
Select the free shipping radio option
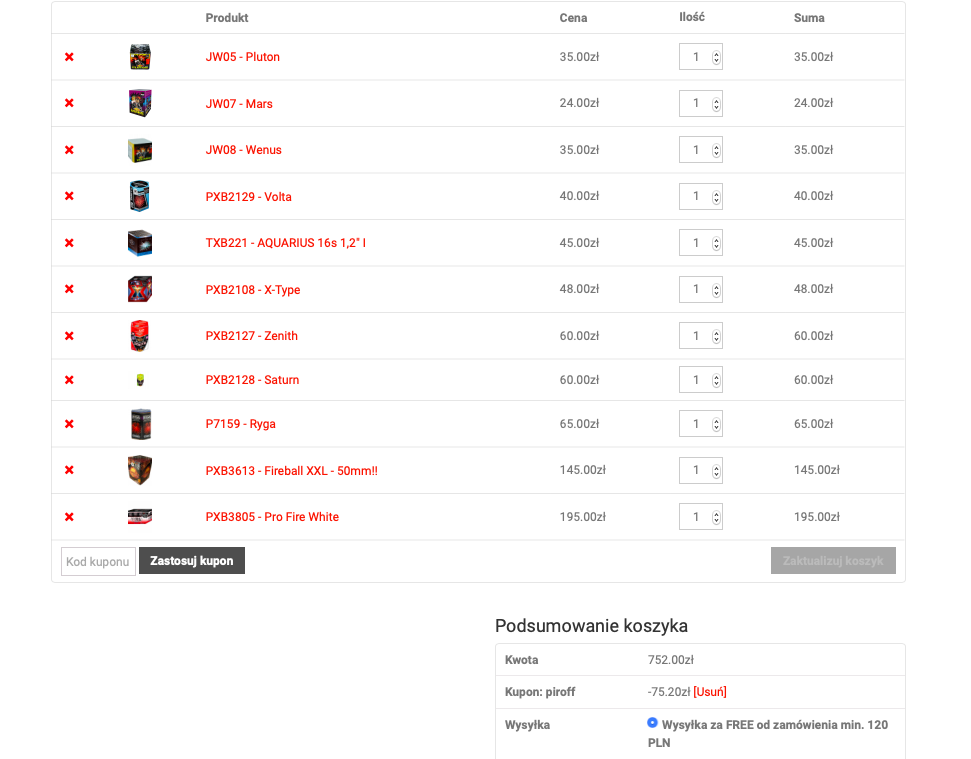point(652,722)
